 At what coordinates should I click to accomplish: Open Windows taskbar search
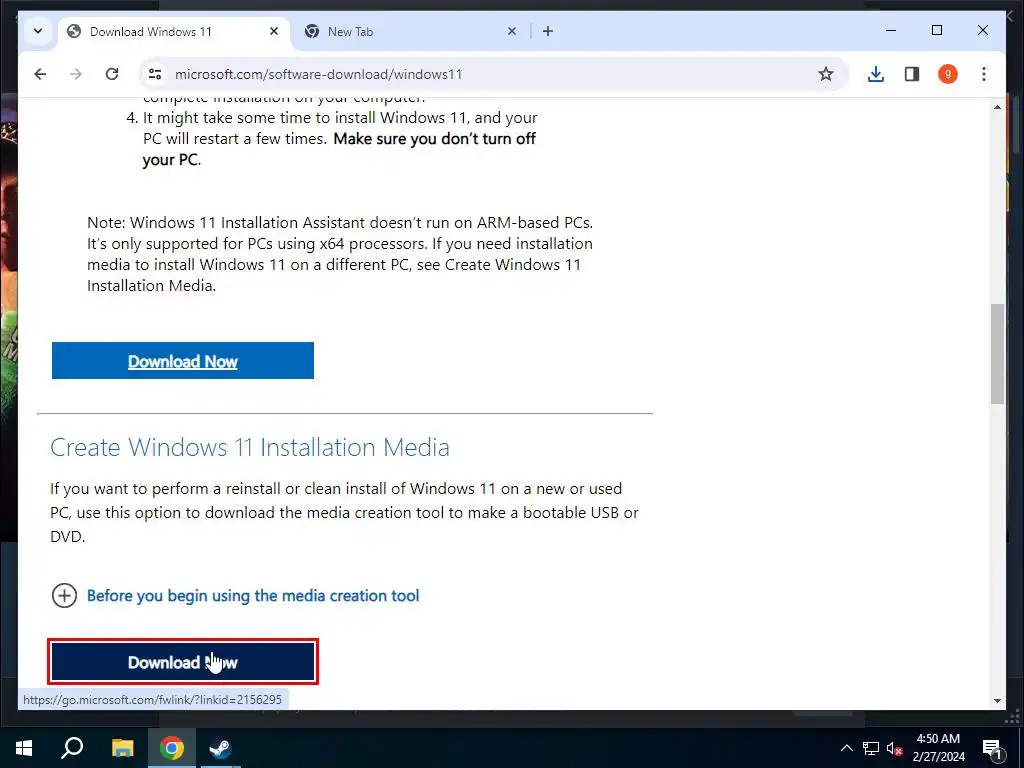coord(72,748)
